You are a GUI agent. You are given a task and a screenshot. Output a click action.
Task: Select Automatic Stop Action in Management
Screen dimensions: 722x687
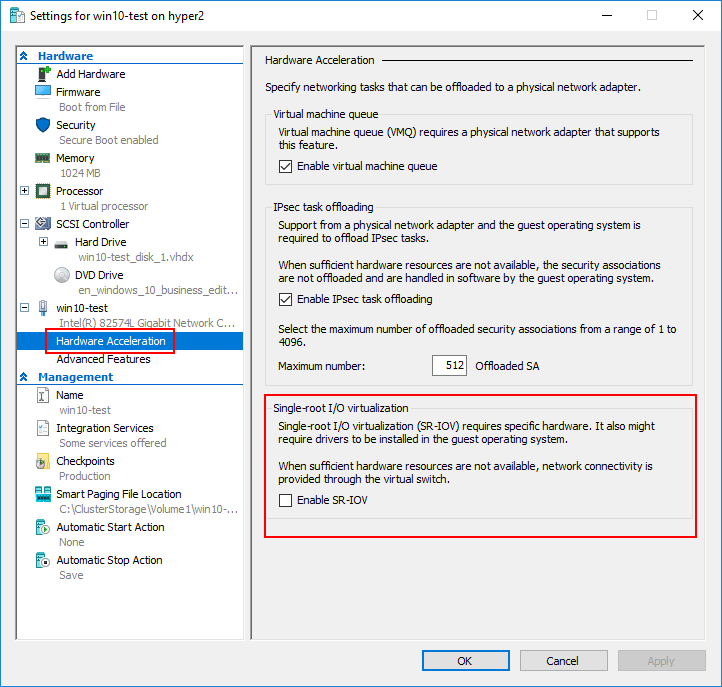[109, 560]
